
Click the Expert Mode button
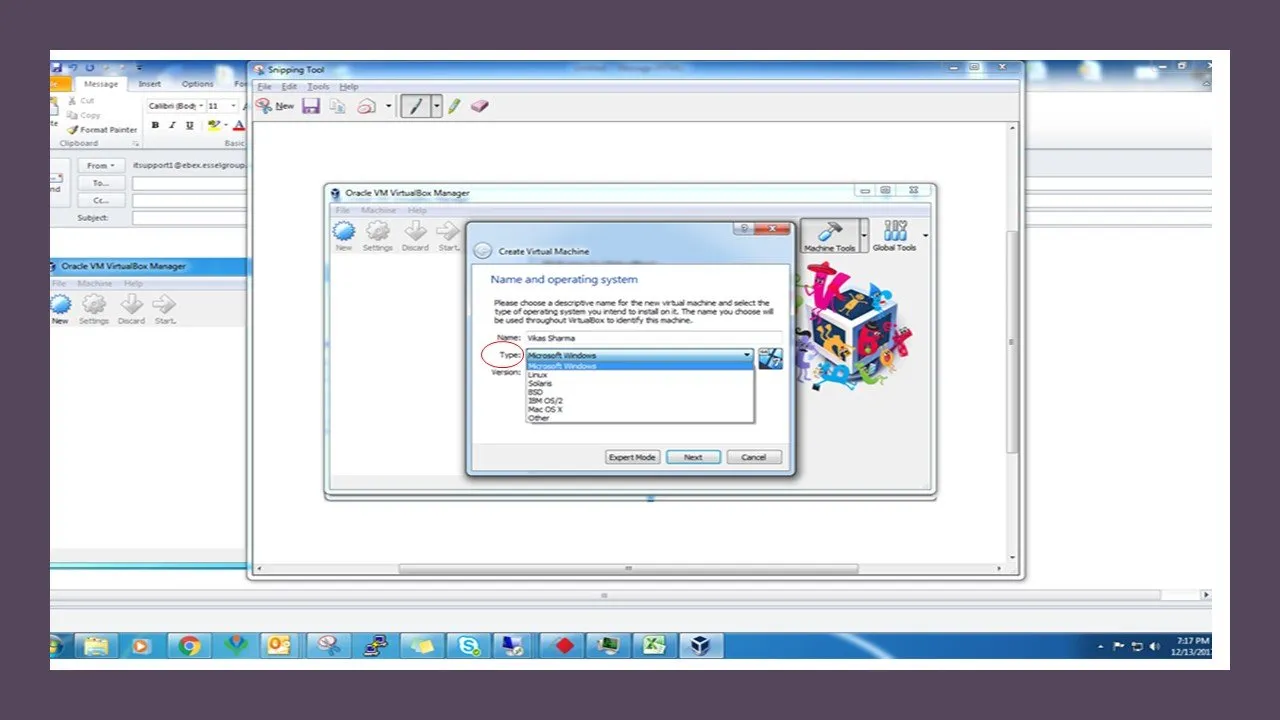click(x=632, y=457)
